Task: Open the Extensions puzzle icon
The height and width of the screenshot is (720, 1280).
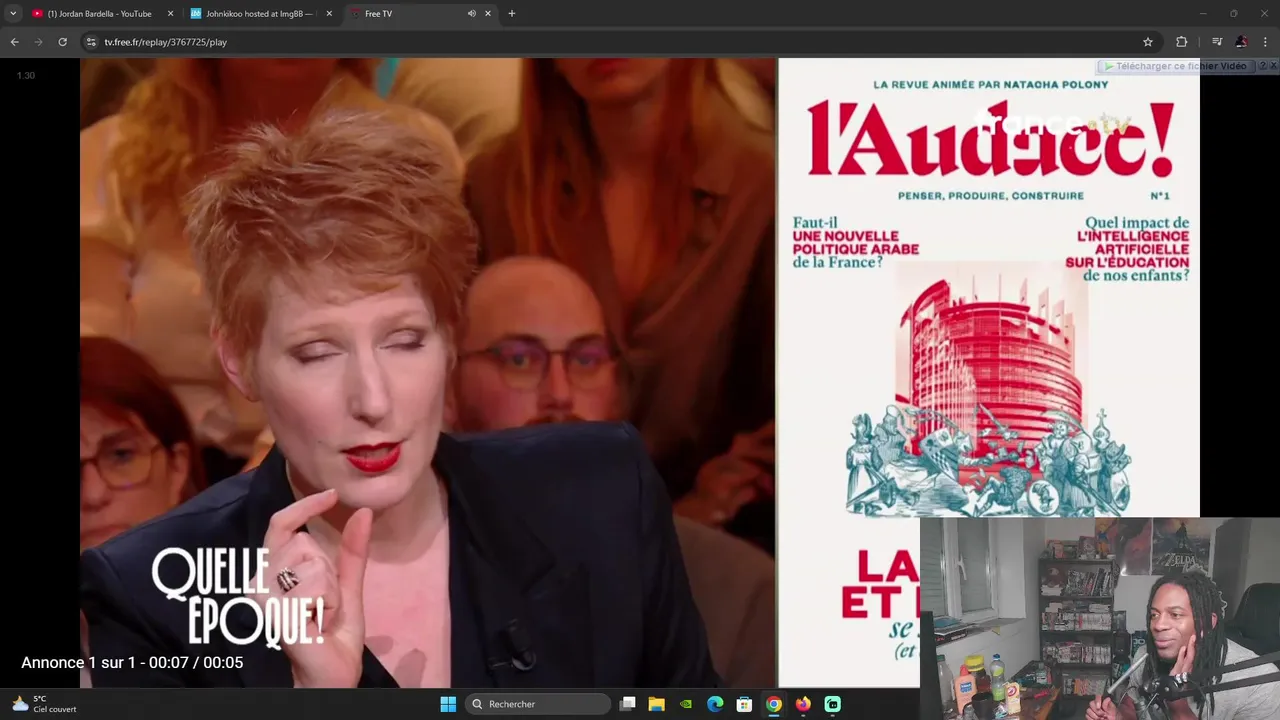Action: tap(1182, 42)
